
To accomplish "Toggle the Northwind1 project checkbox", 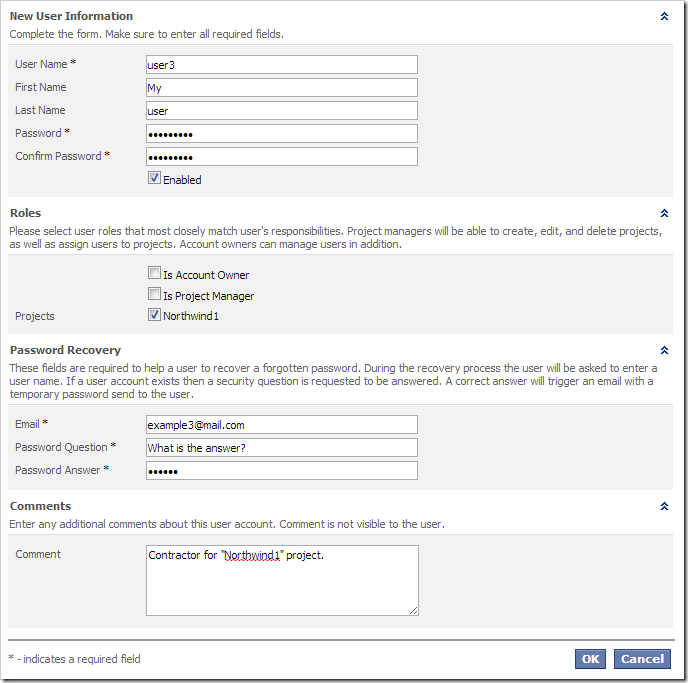I will [x=154, y=316].
